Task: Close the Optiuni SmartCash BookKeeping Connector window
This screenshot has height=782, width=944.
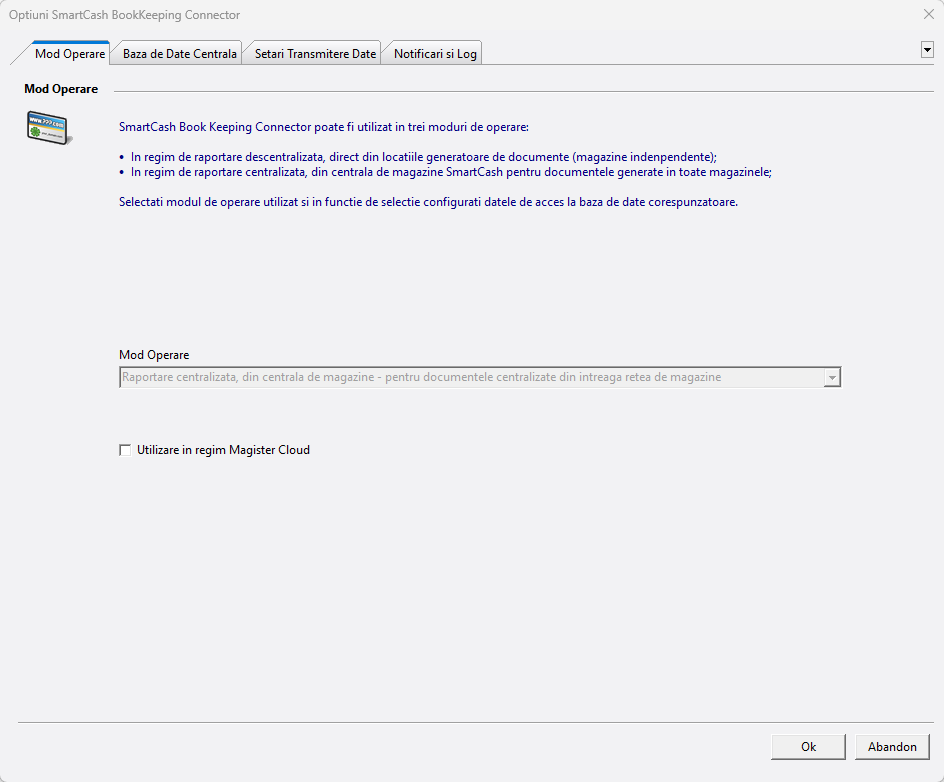Action: point(928,14)
